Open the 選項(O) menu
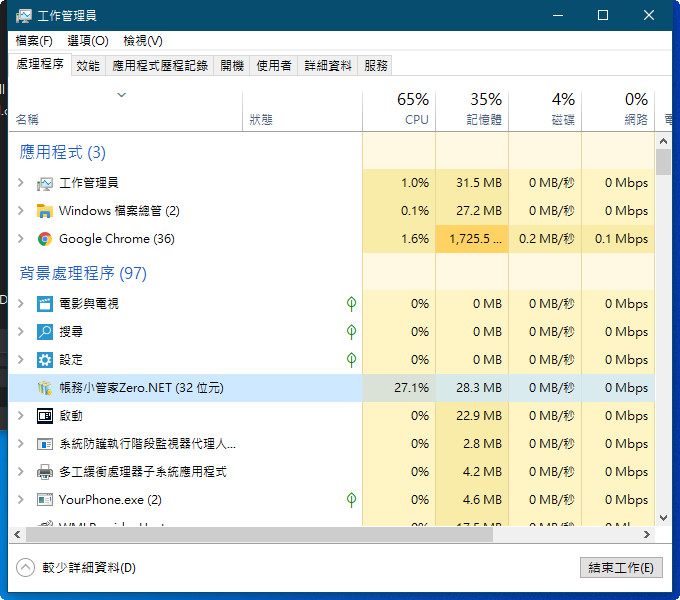 coord(88,41)
